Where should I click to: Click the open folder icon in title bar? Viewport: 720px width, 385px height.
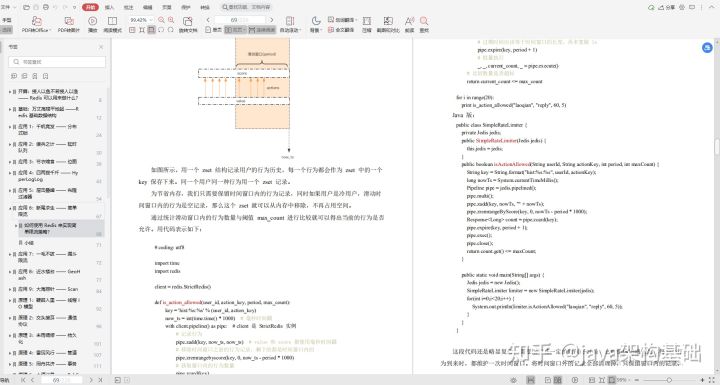click(x=27, y=7)
